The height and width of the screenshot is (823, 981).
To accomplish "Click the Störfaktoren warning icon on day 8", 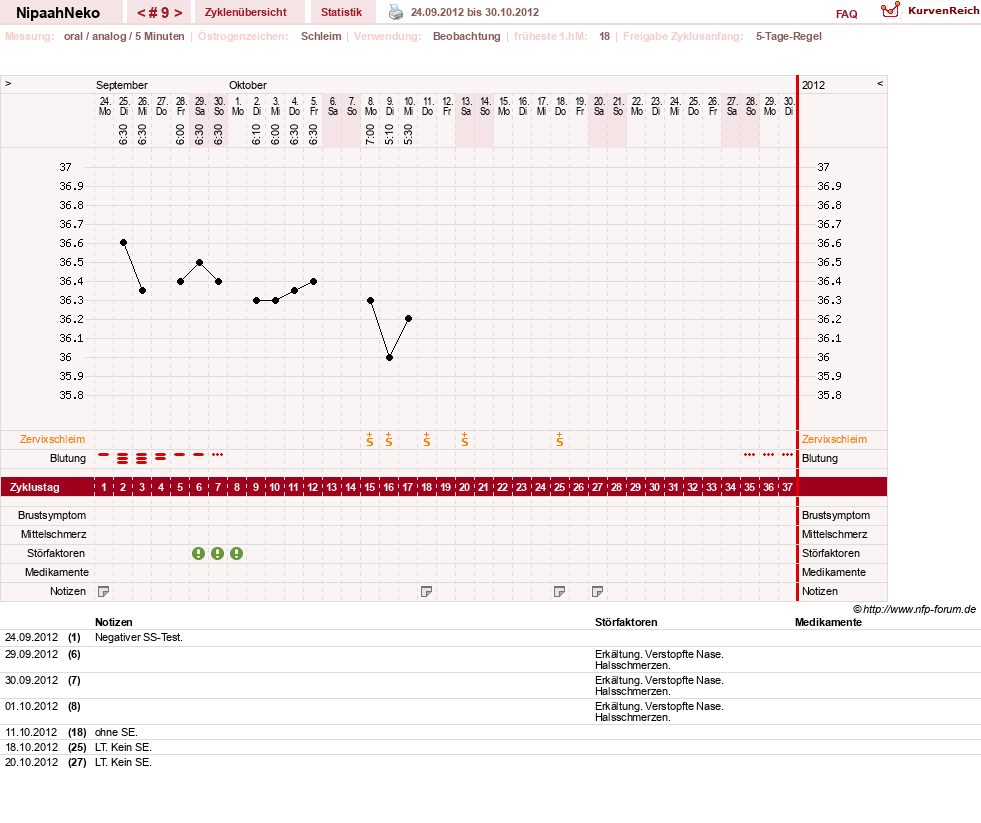I will point(236,553).
